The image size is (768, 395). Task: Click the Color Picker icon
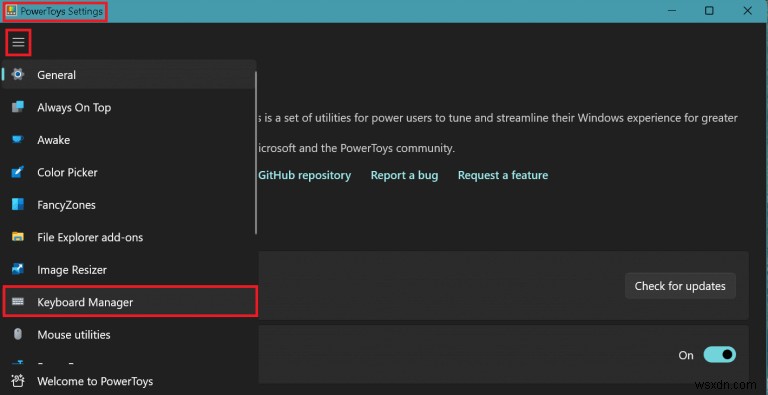click(18, 172)
